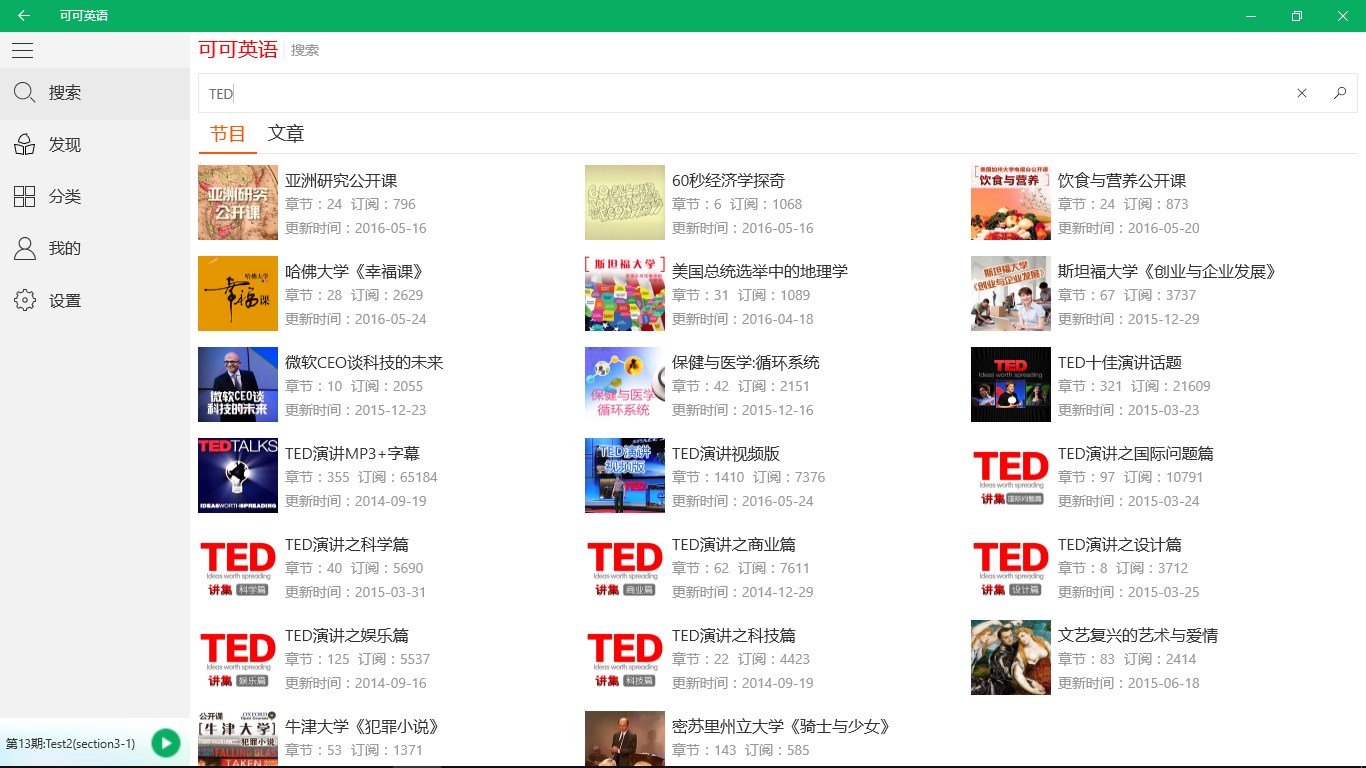Screen dimensions: 1366x768
Task: Select the TED十佳演讲话题 title
Action: (x=1120, y=363)
